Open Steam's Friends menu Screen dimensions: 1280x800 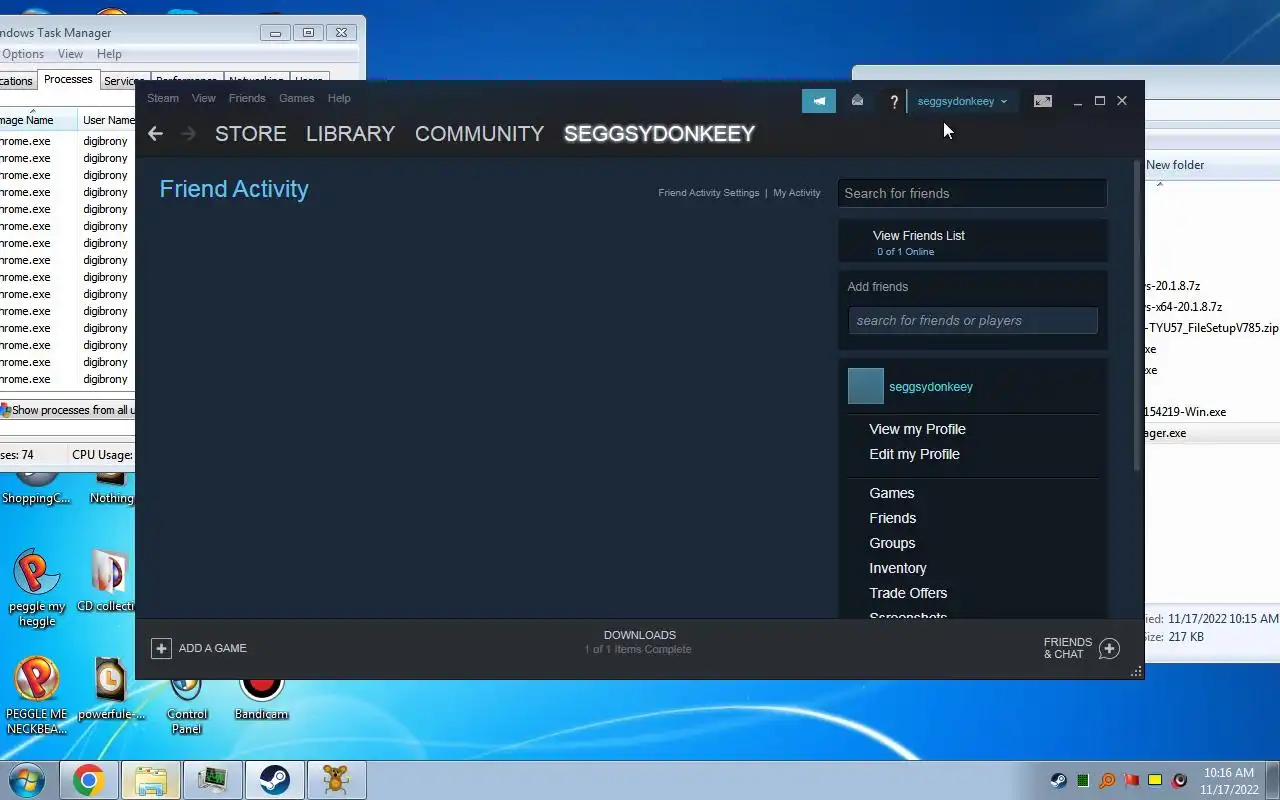pyautogui.click(x=247, y=98)
